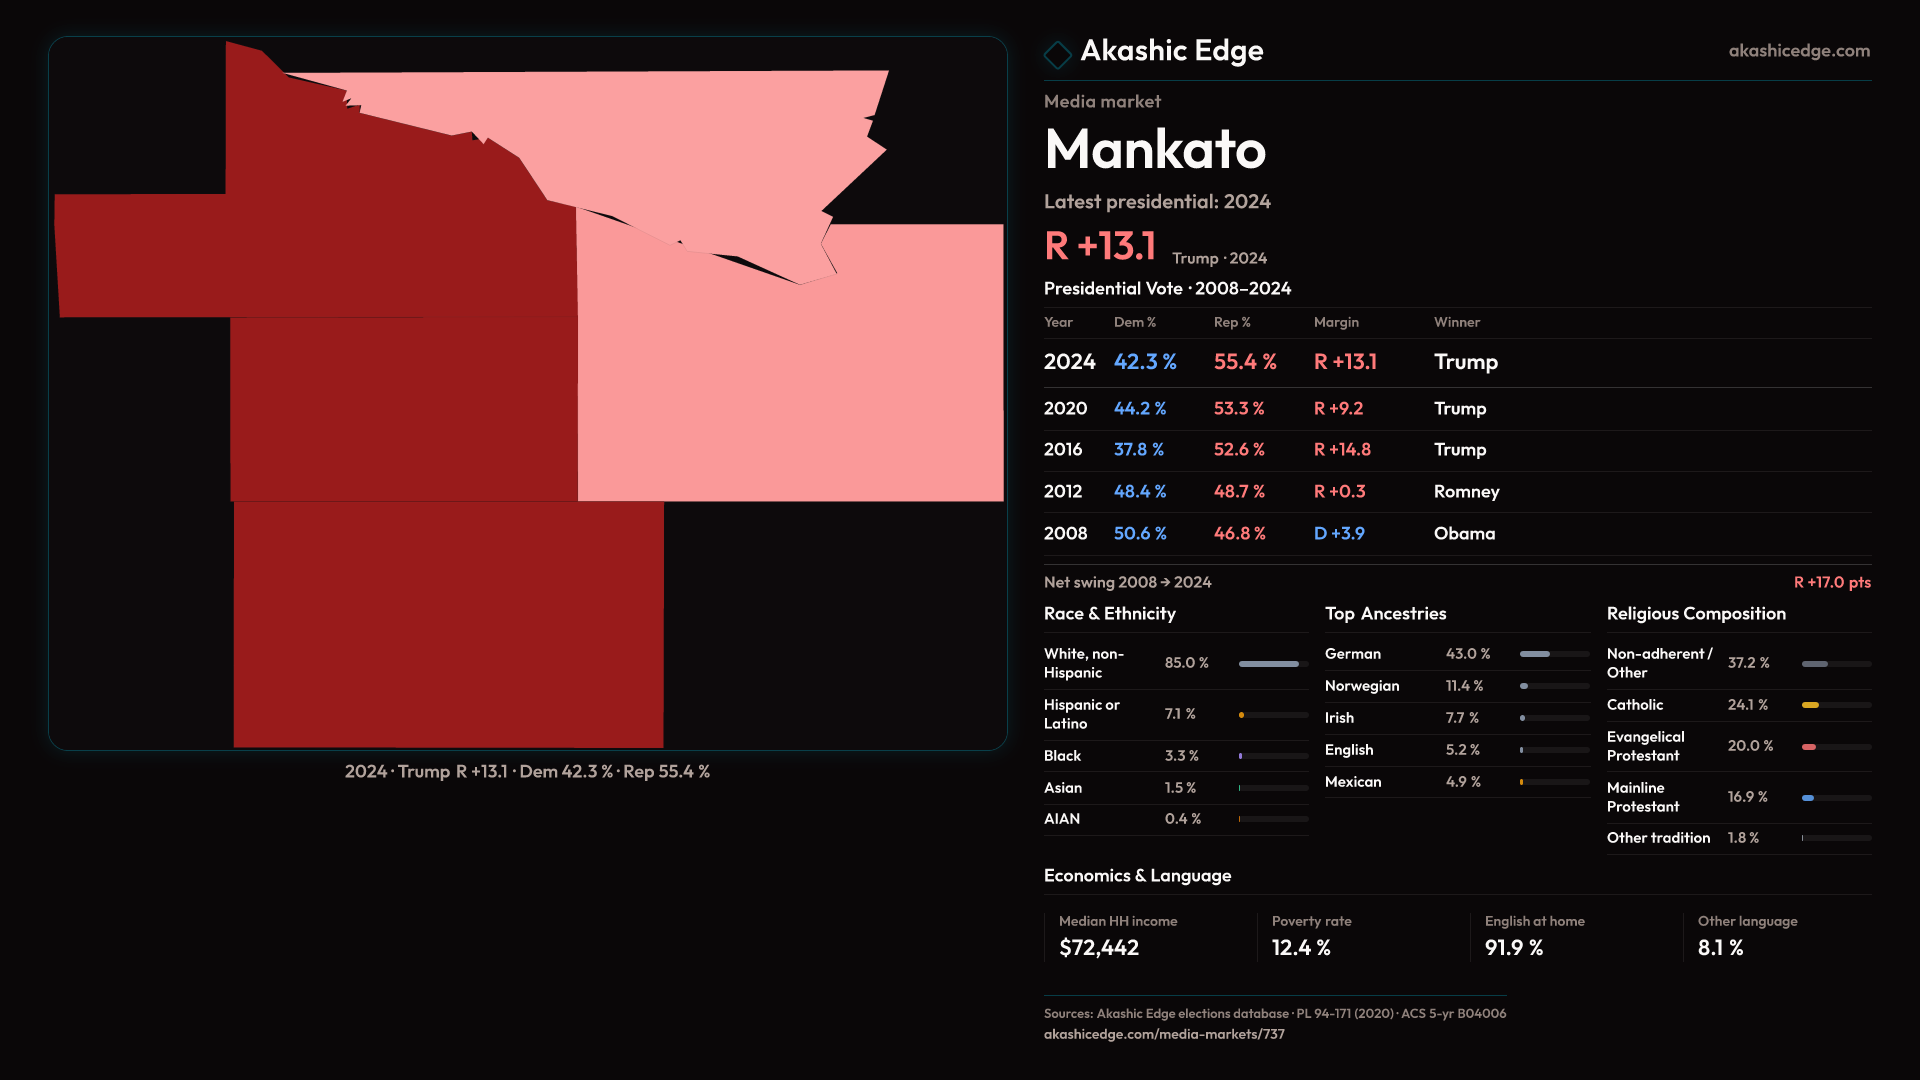Click the dark red southern county on map
The image size is (1920, 1080).
(x=448, y=624)
